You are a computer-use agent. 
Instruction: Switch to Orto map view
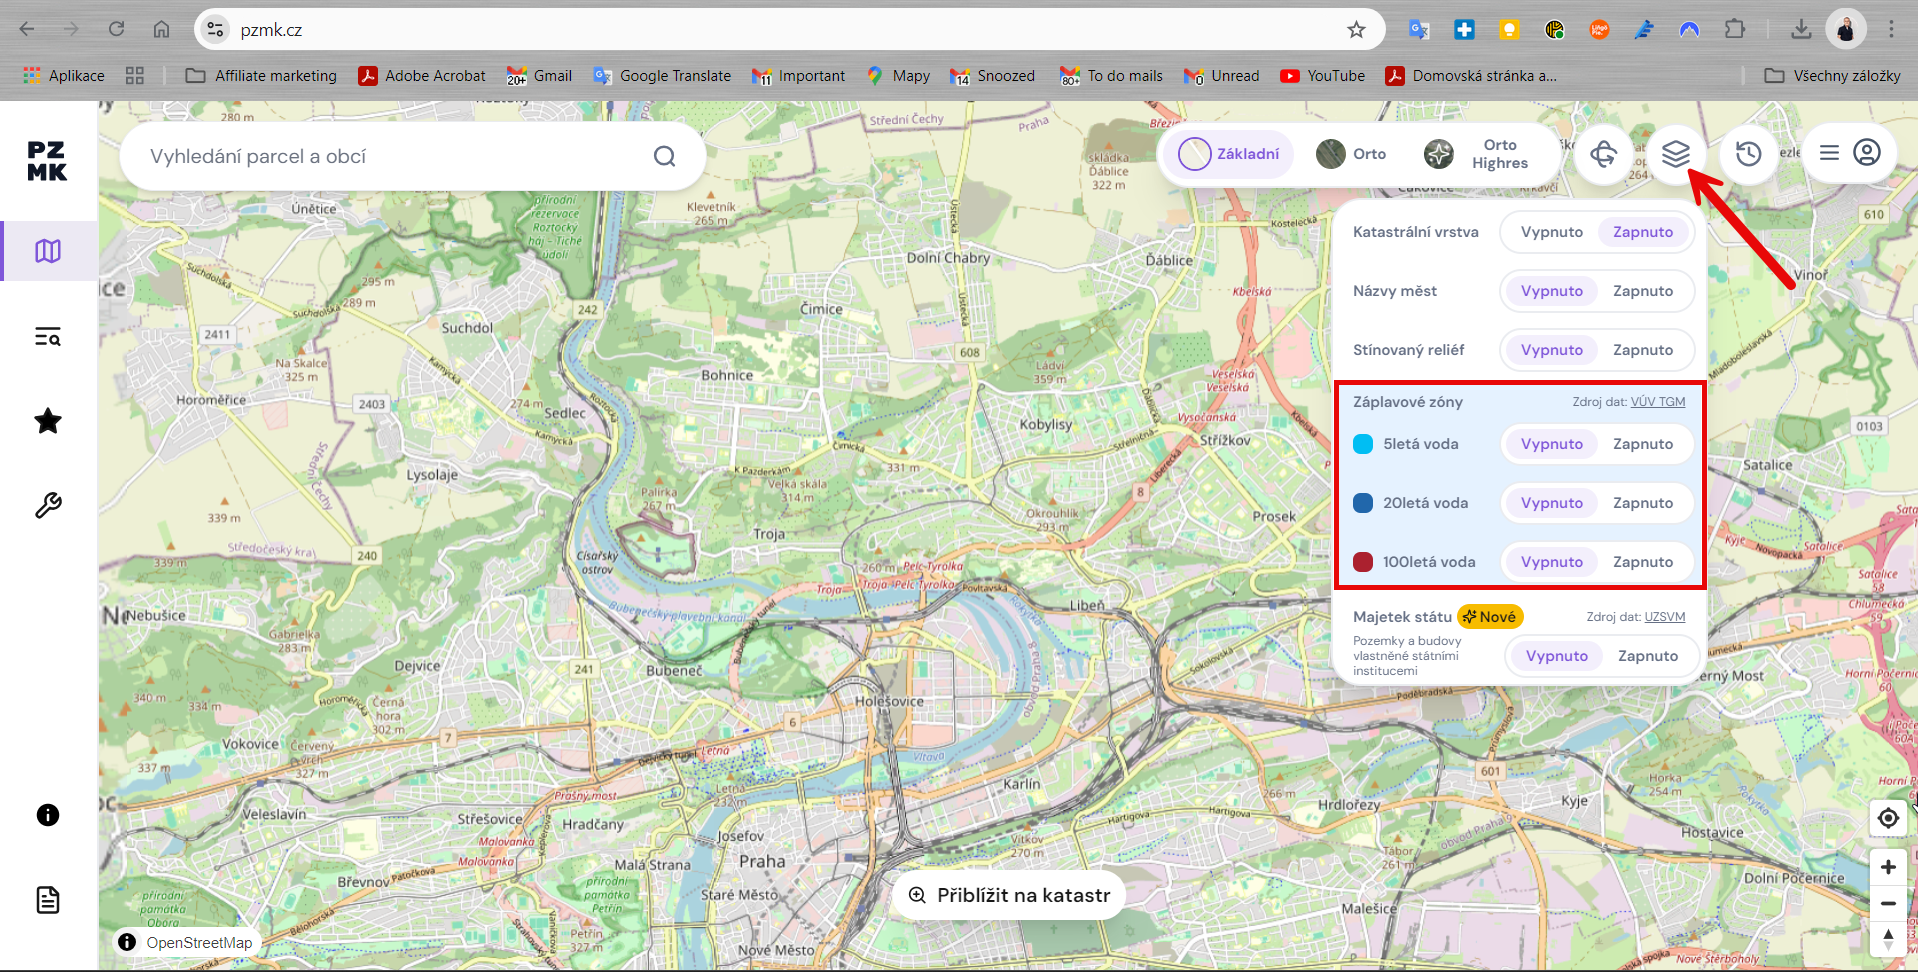pyautogui.click(x=1352, y=154)
